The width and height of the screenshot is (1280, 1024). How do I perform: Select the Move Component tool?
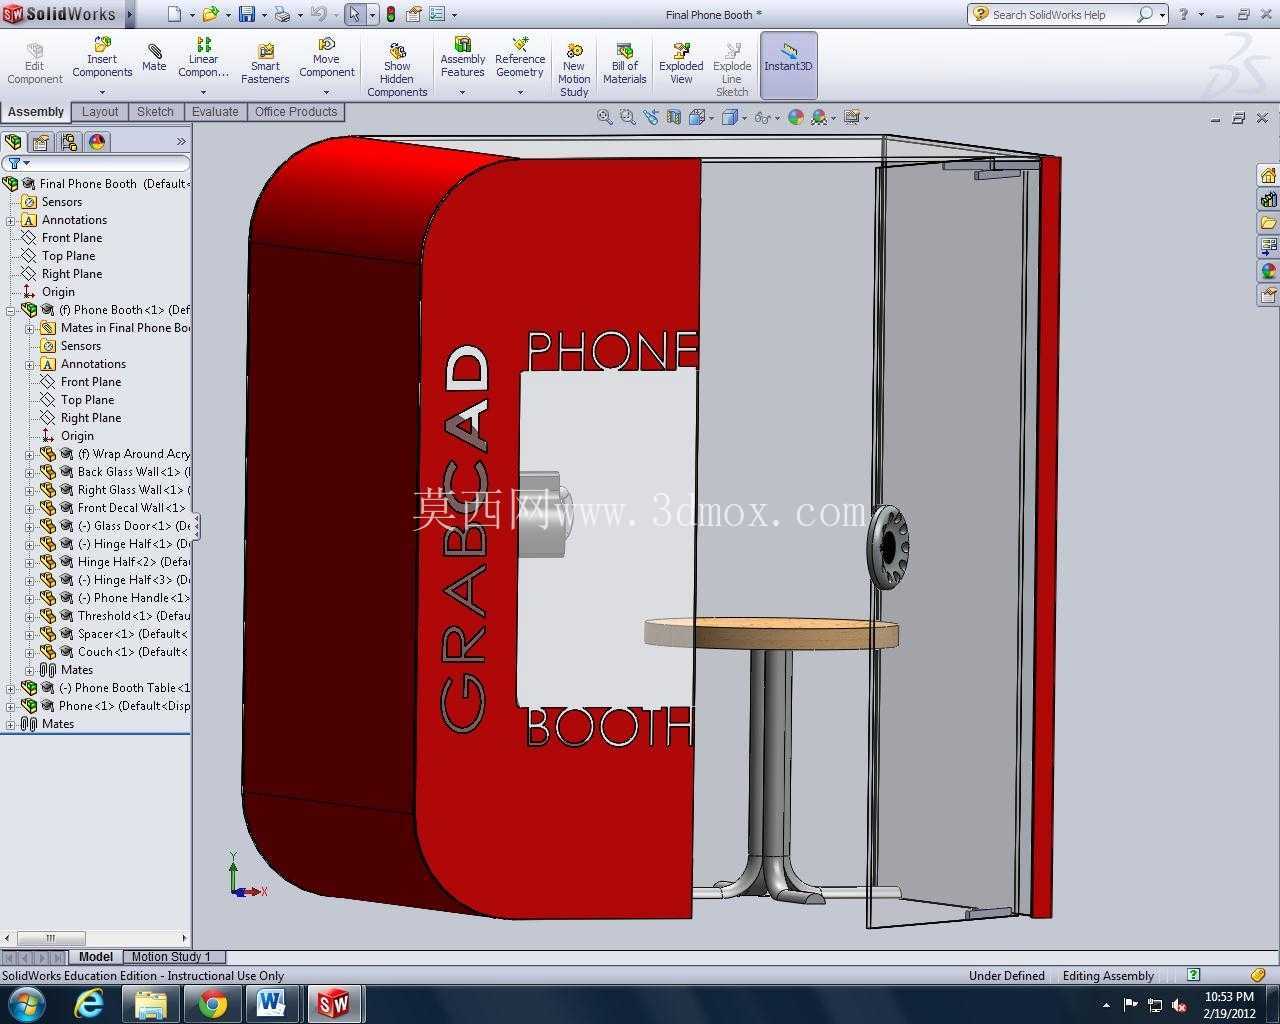click(327, 58)
